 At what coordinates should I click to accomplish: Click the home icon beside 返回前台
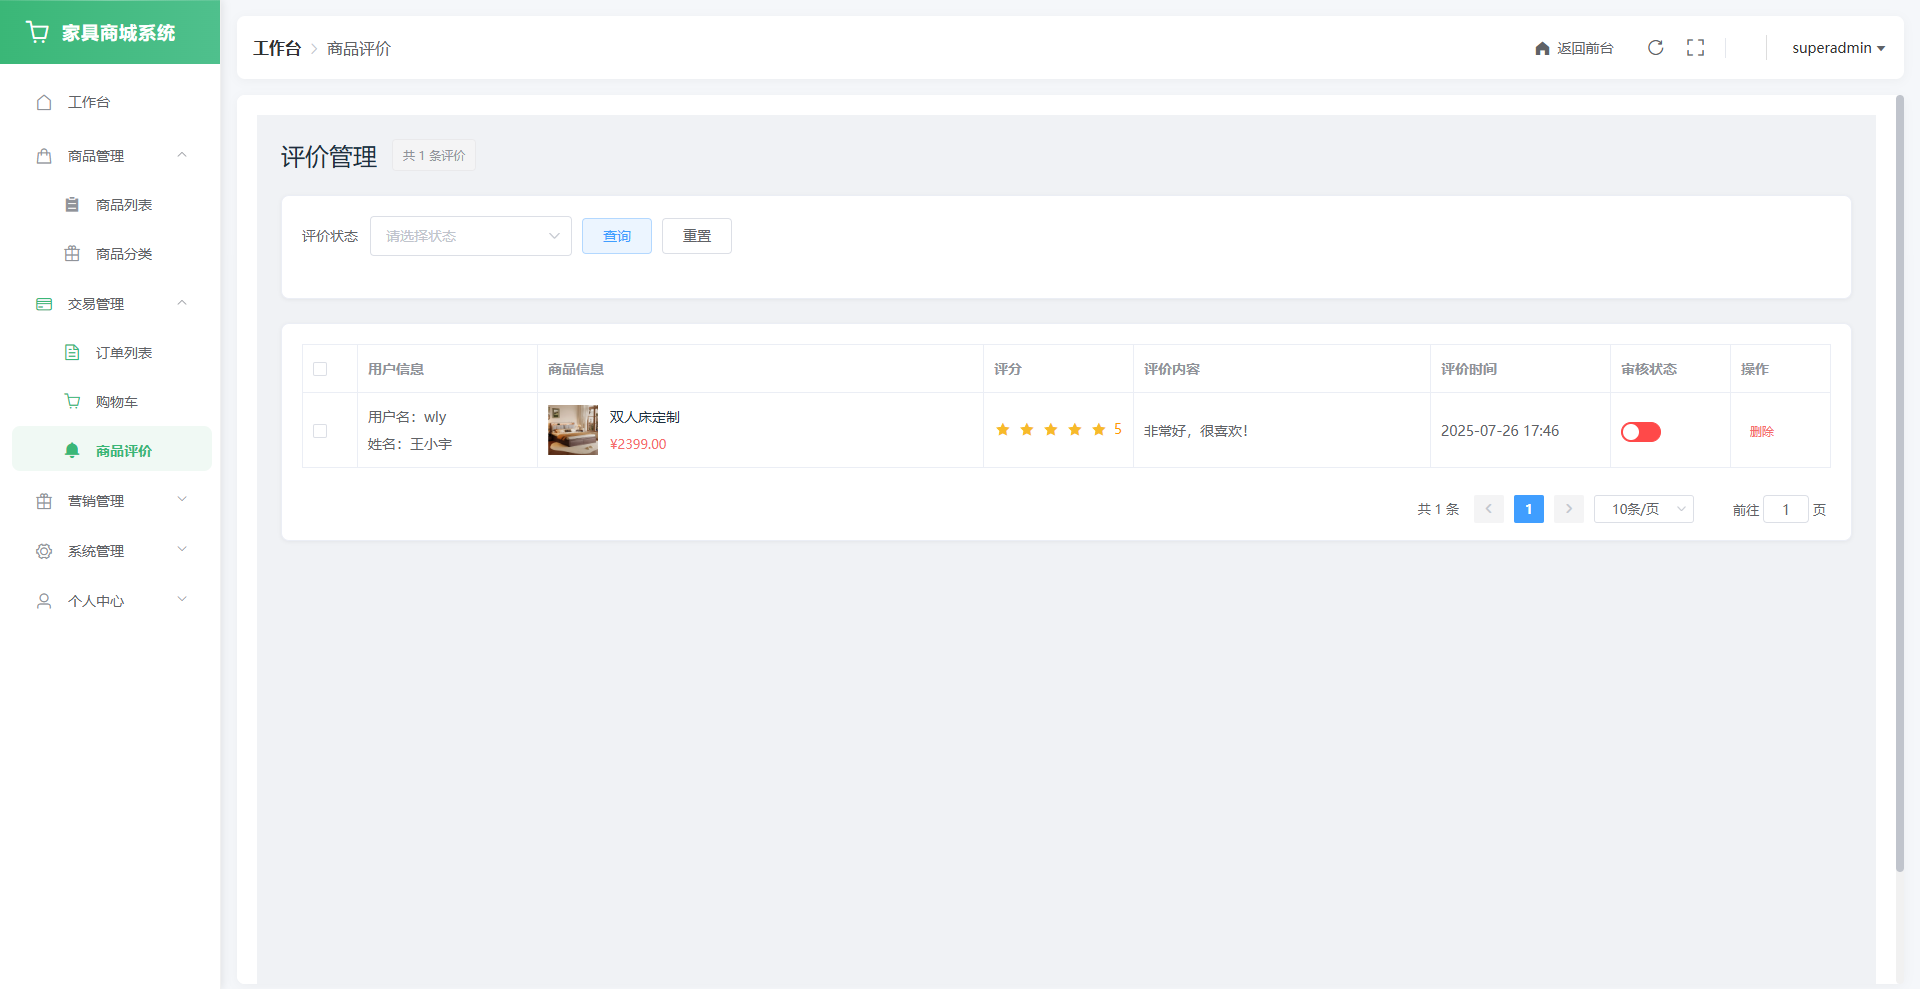[x=1542, y=49]
